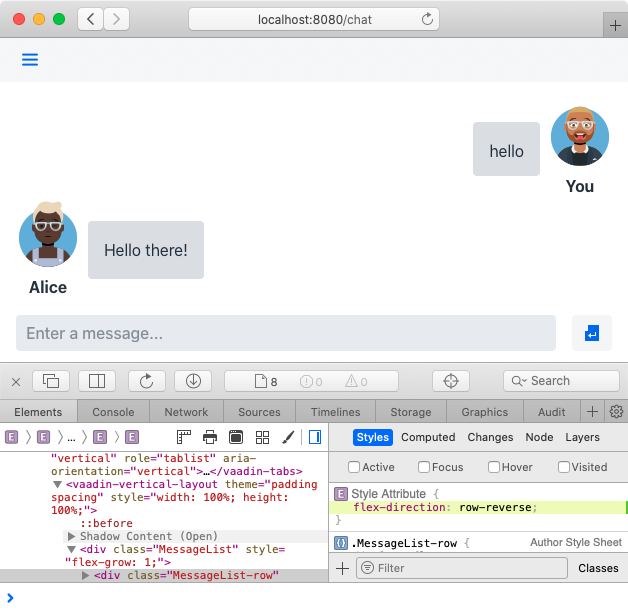The height and width of the screenshot is (612, 628).
Task: Open the hamburger navigation menu
Action: (x=30, y=60)
